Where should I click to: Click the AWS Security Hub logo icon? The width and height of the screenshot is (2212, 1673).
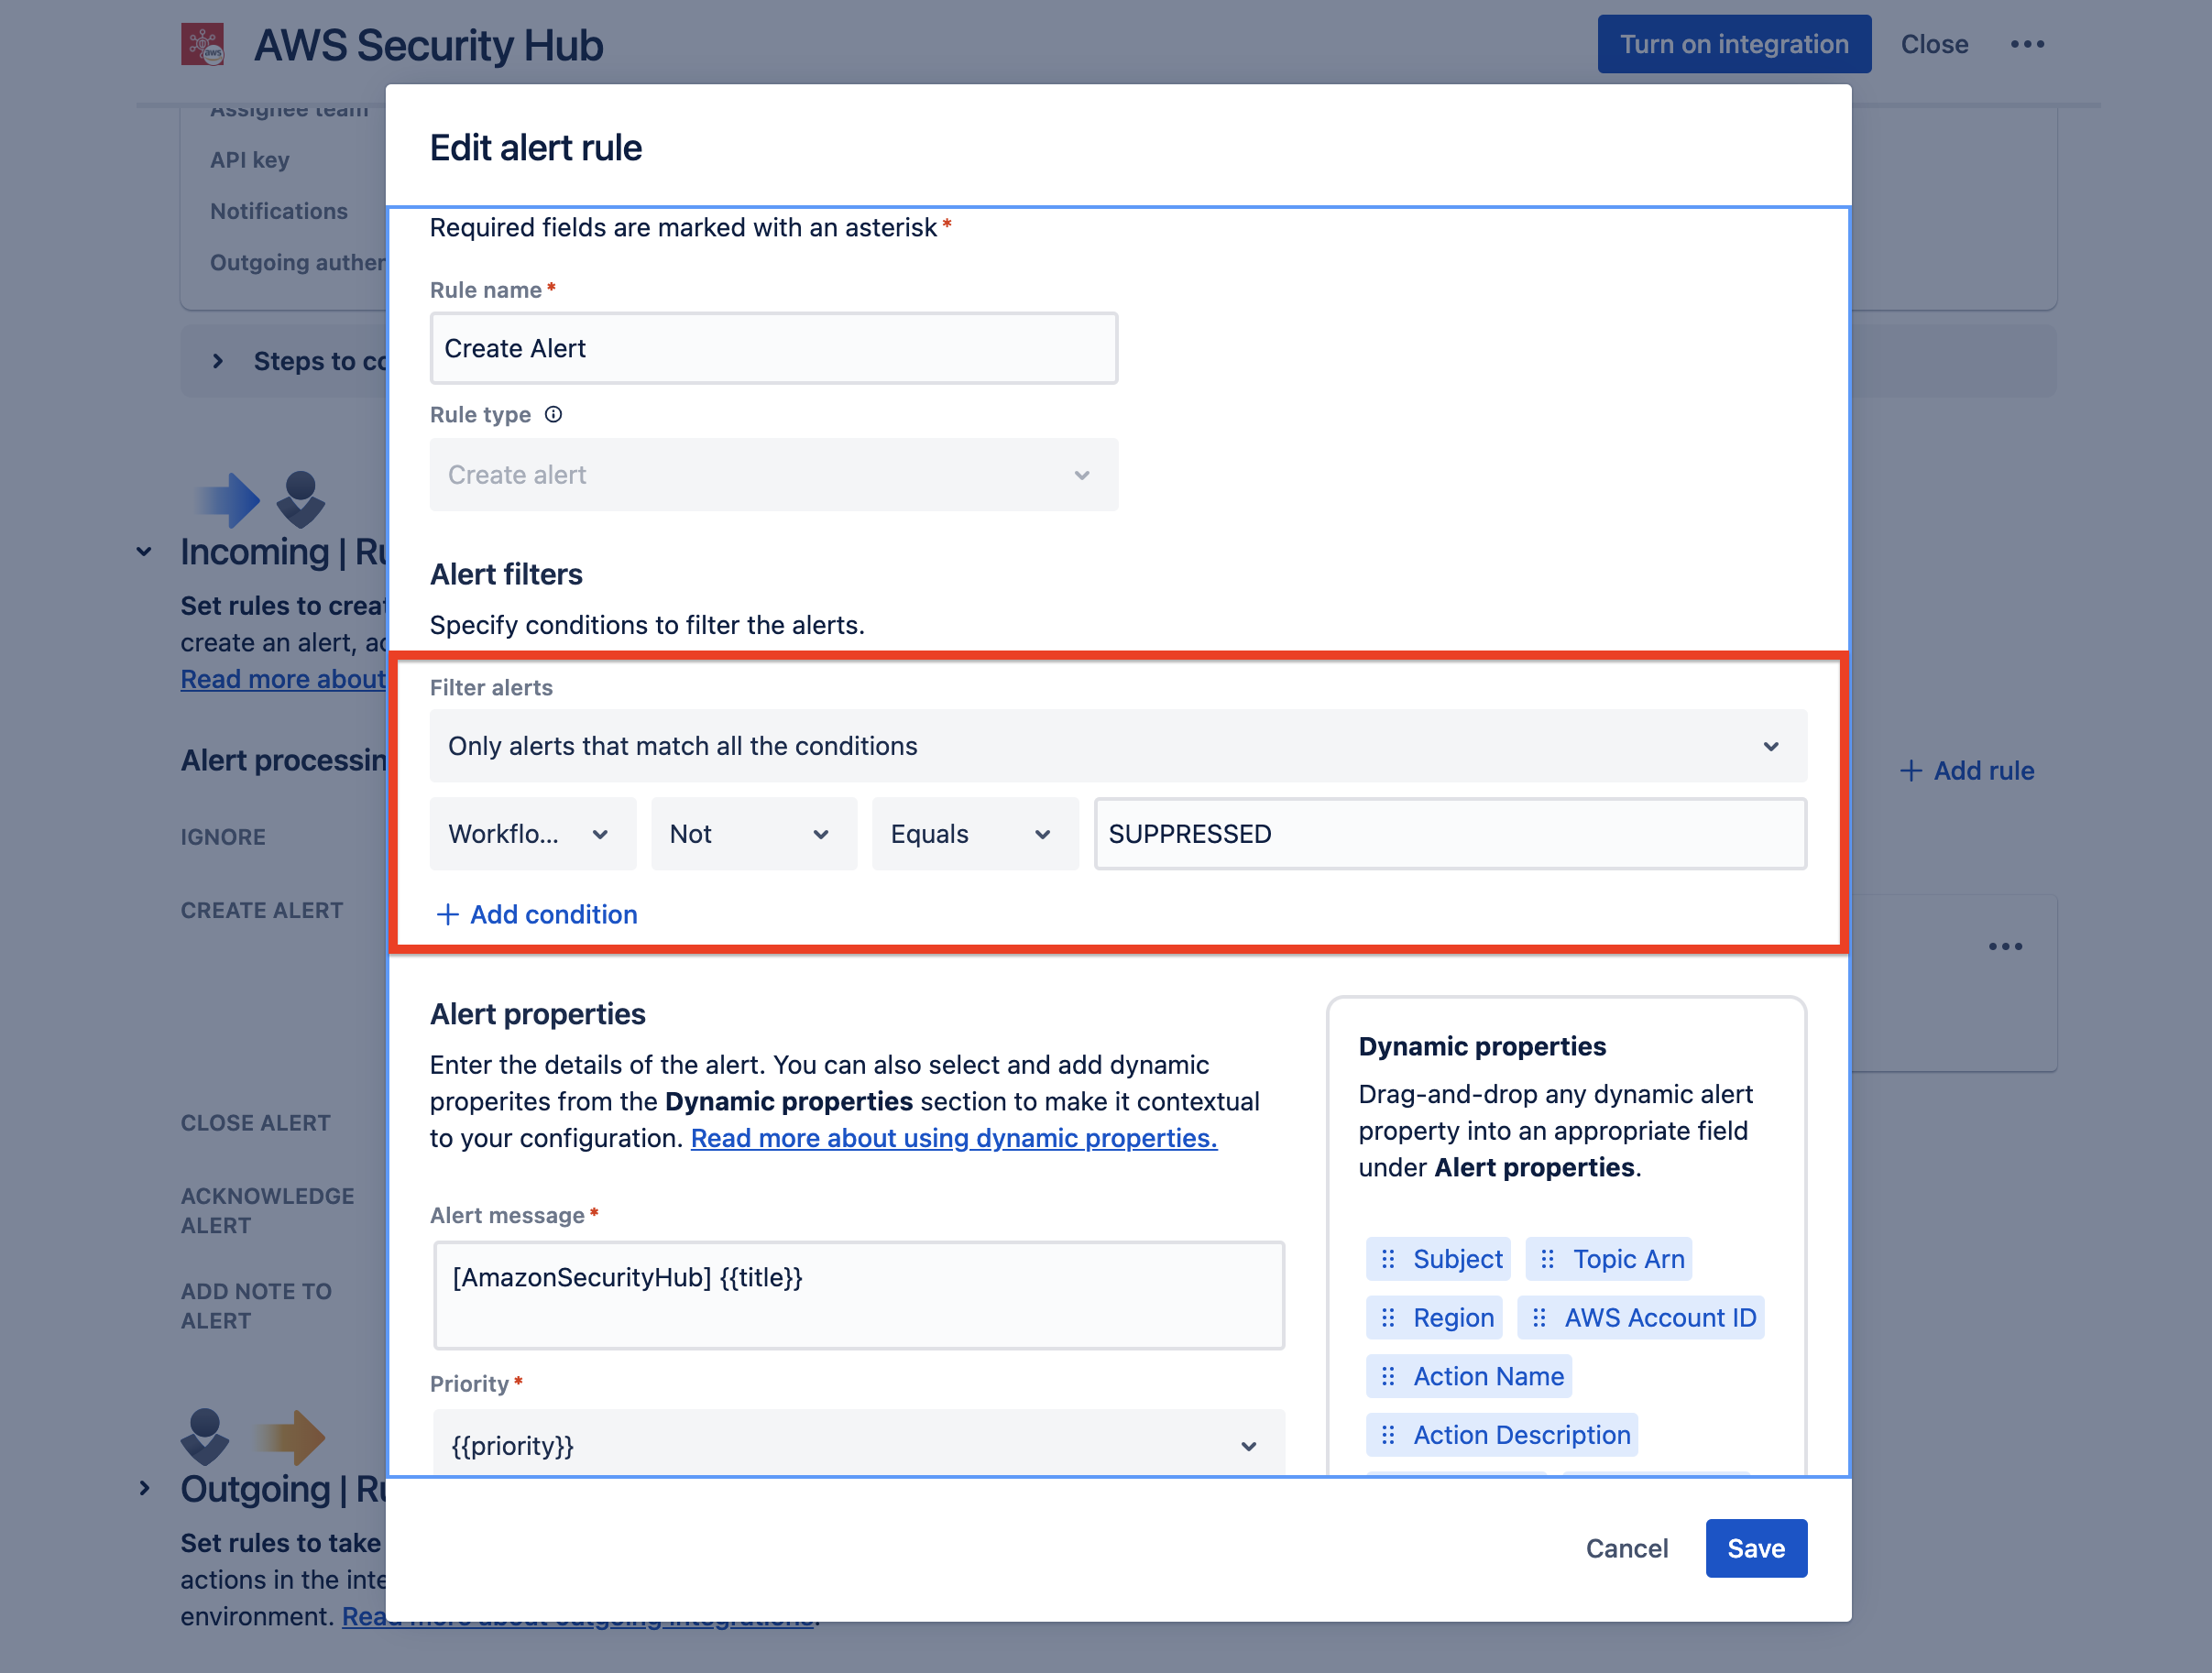pos(205,43)
